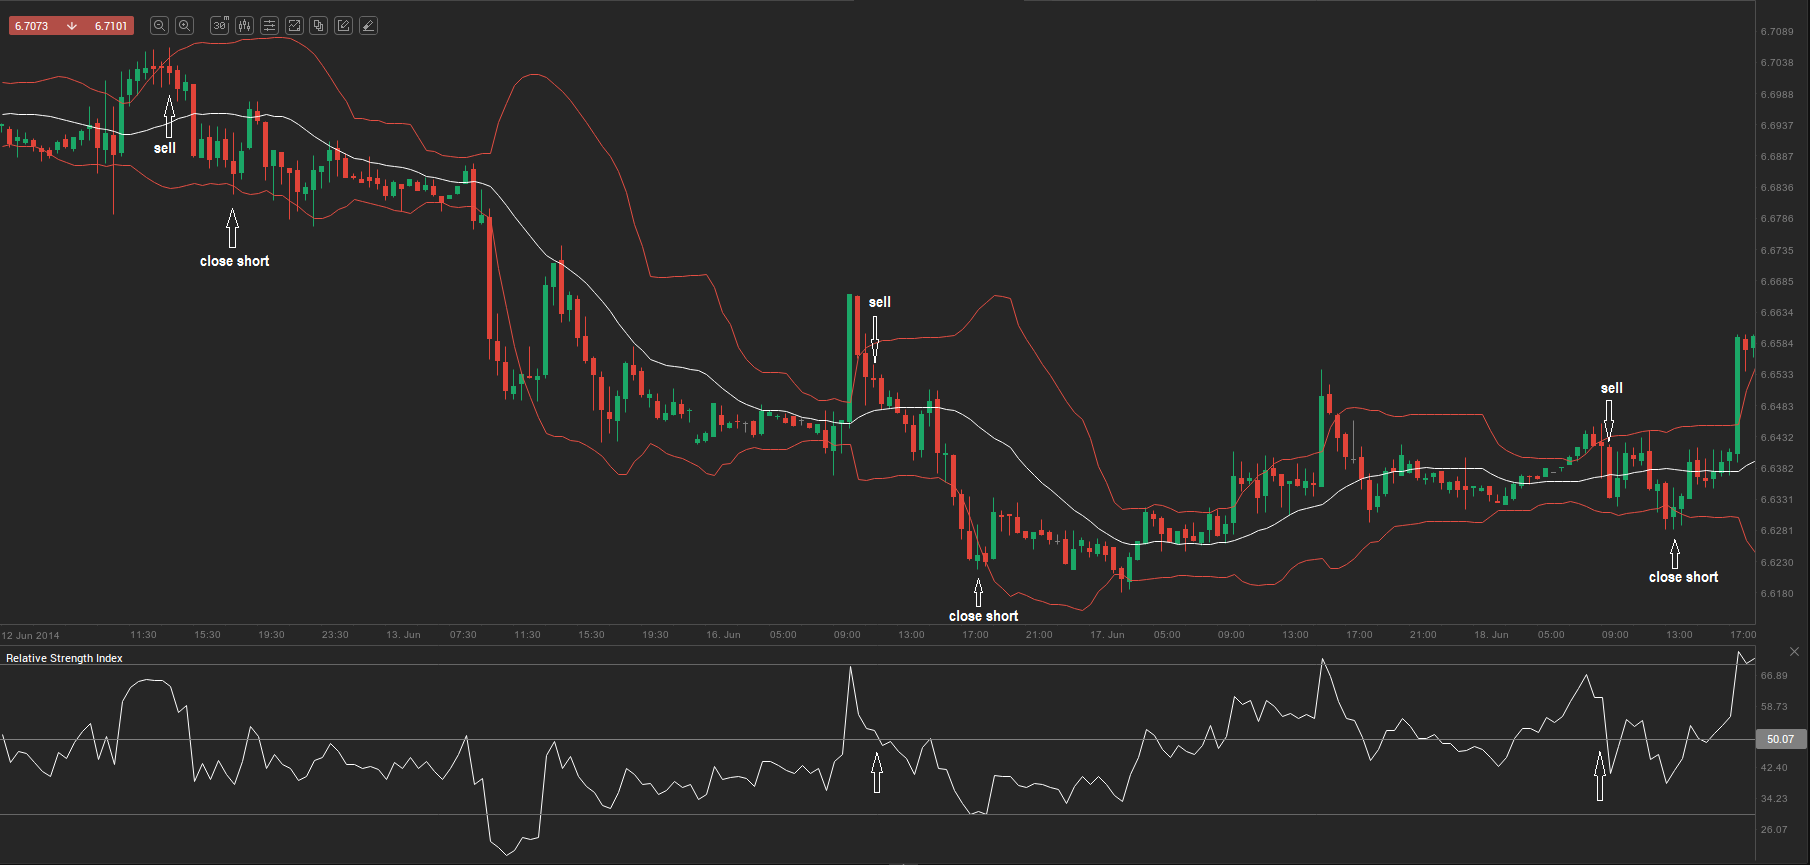
Task: Click the 6.6634 price axis label
Action: click(1777, 313)
